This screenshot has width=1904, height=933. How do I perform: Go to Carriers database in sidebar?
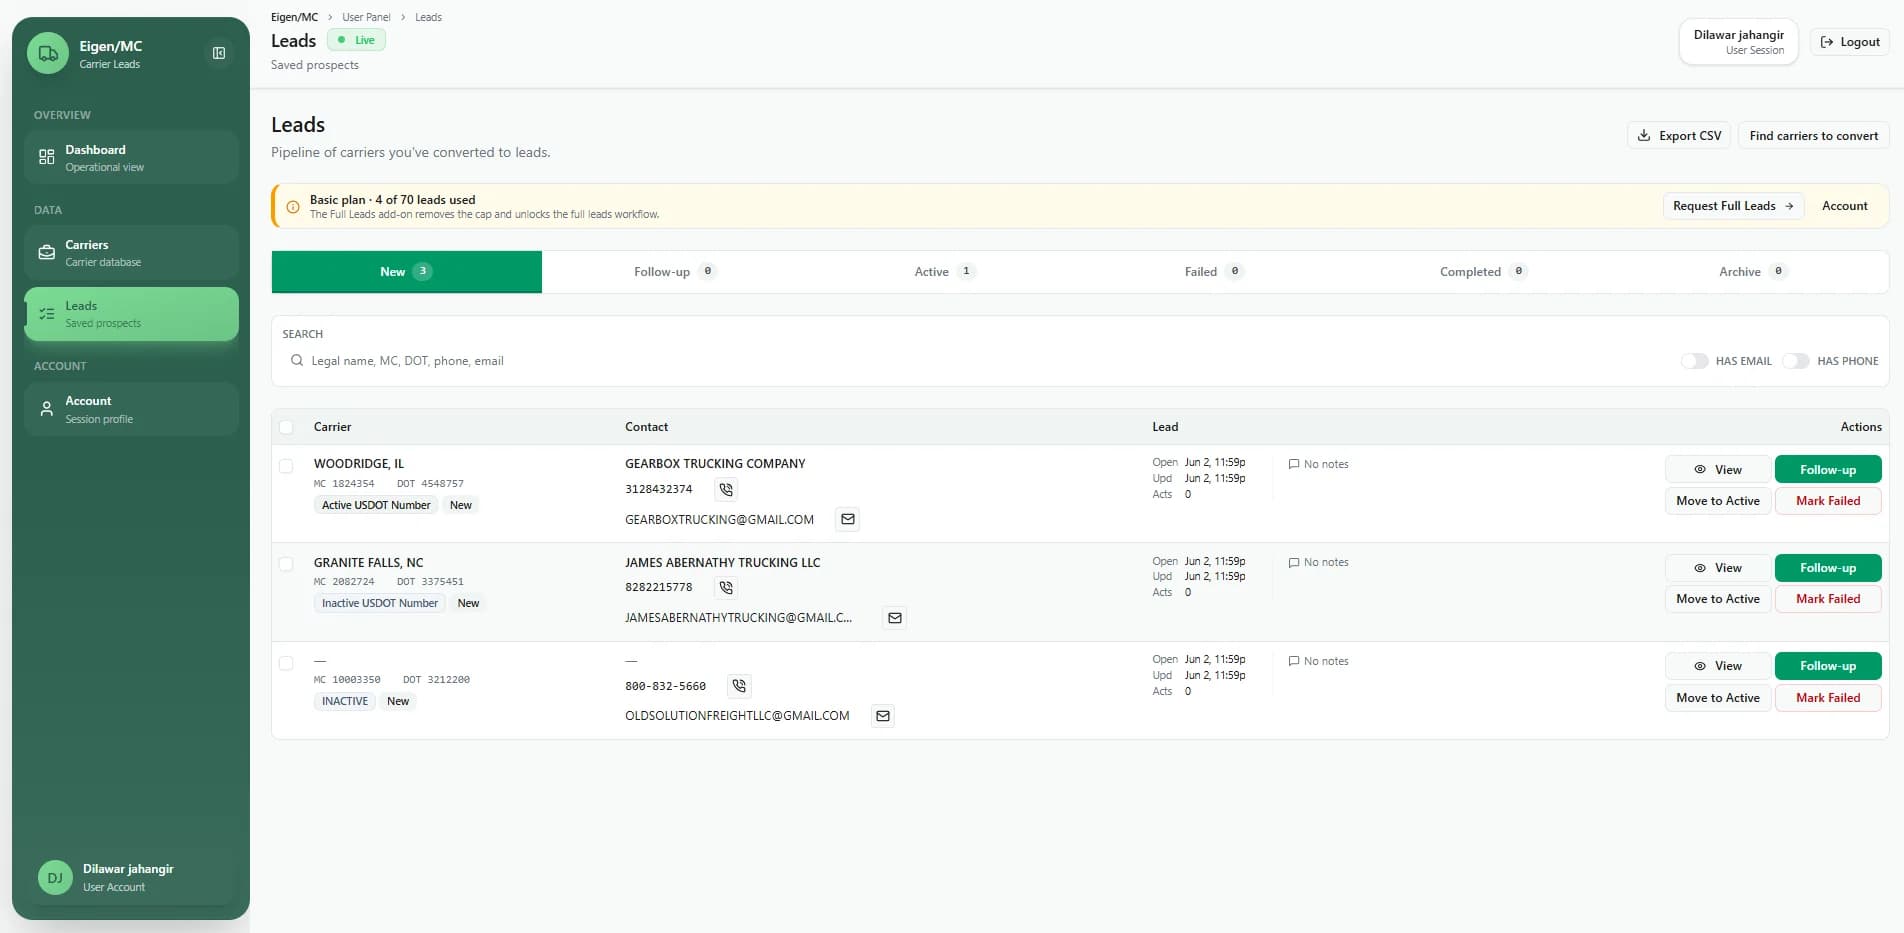pyautogui.click(x=131, y=253)
